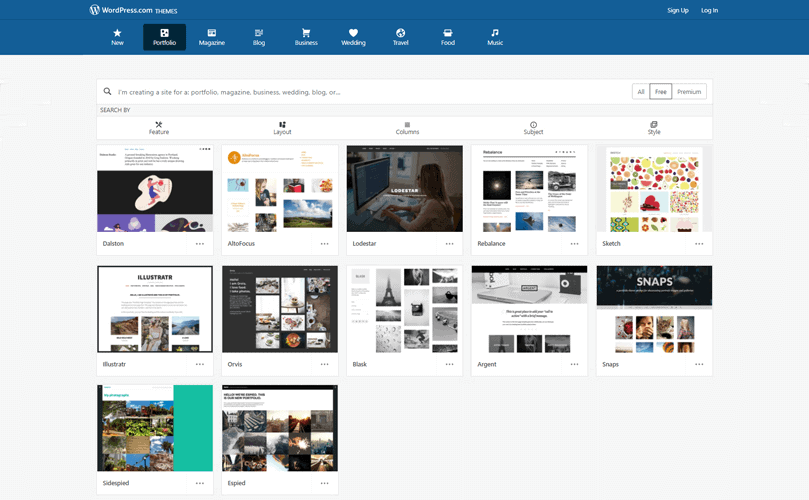
Task: Expand the Layout search filter
Action: coord(282,128)
